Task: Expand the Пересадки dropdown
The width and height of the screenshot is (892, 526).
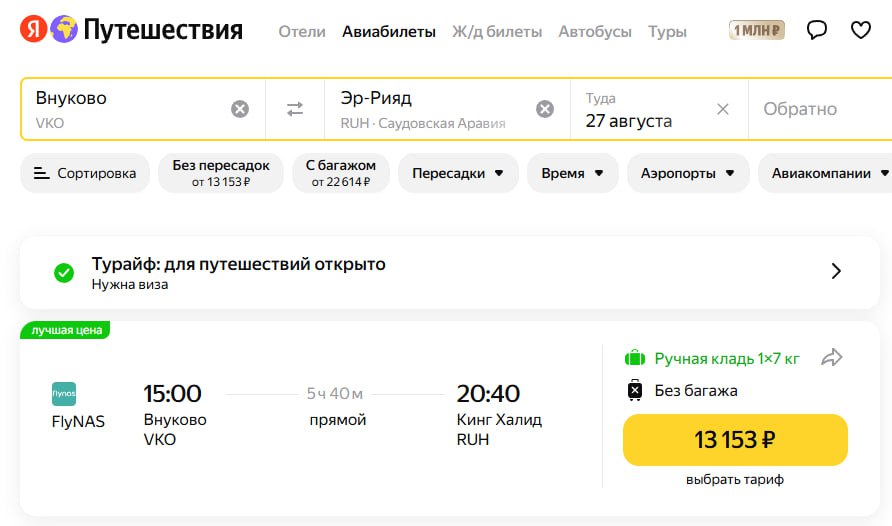Action: 459,173
